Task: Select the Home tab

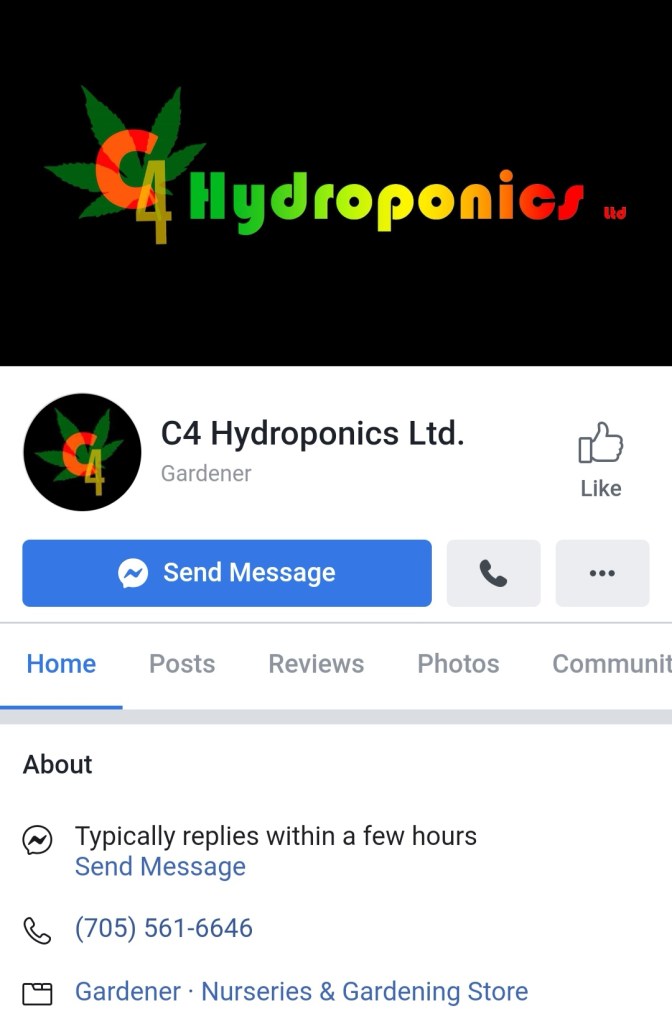Action: (x=61, y=664)
